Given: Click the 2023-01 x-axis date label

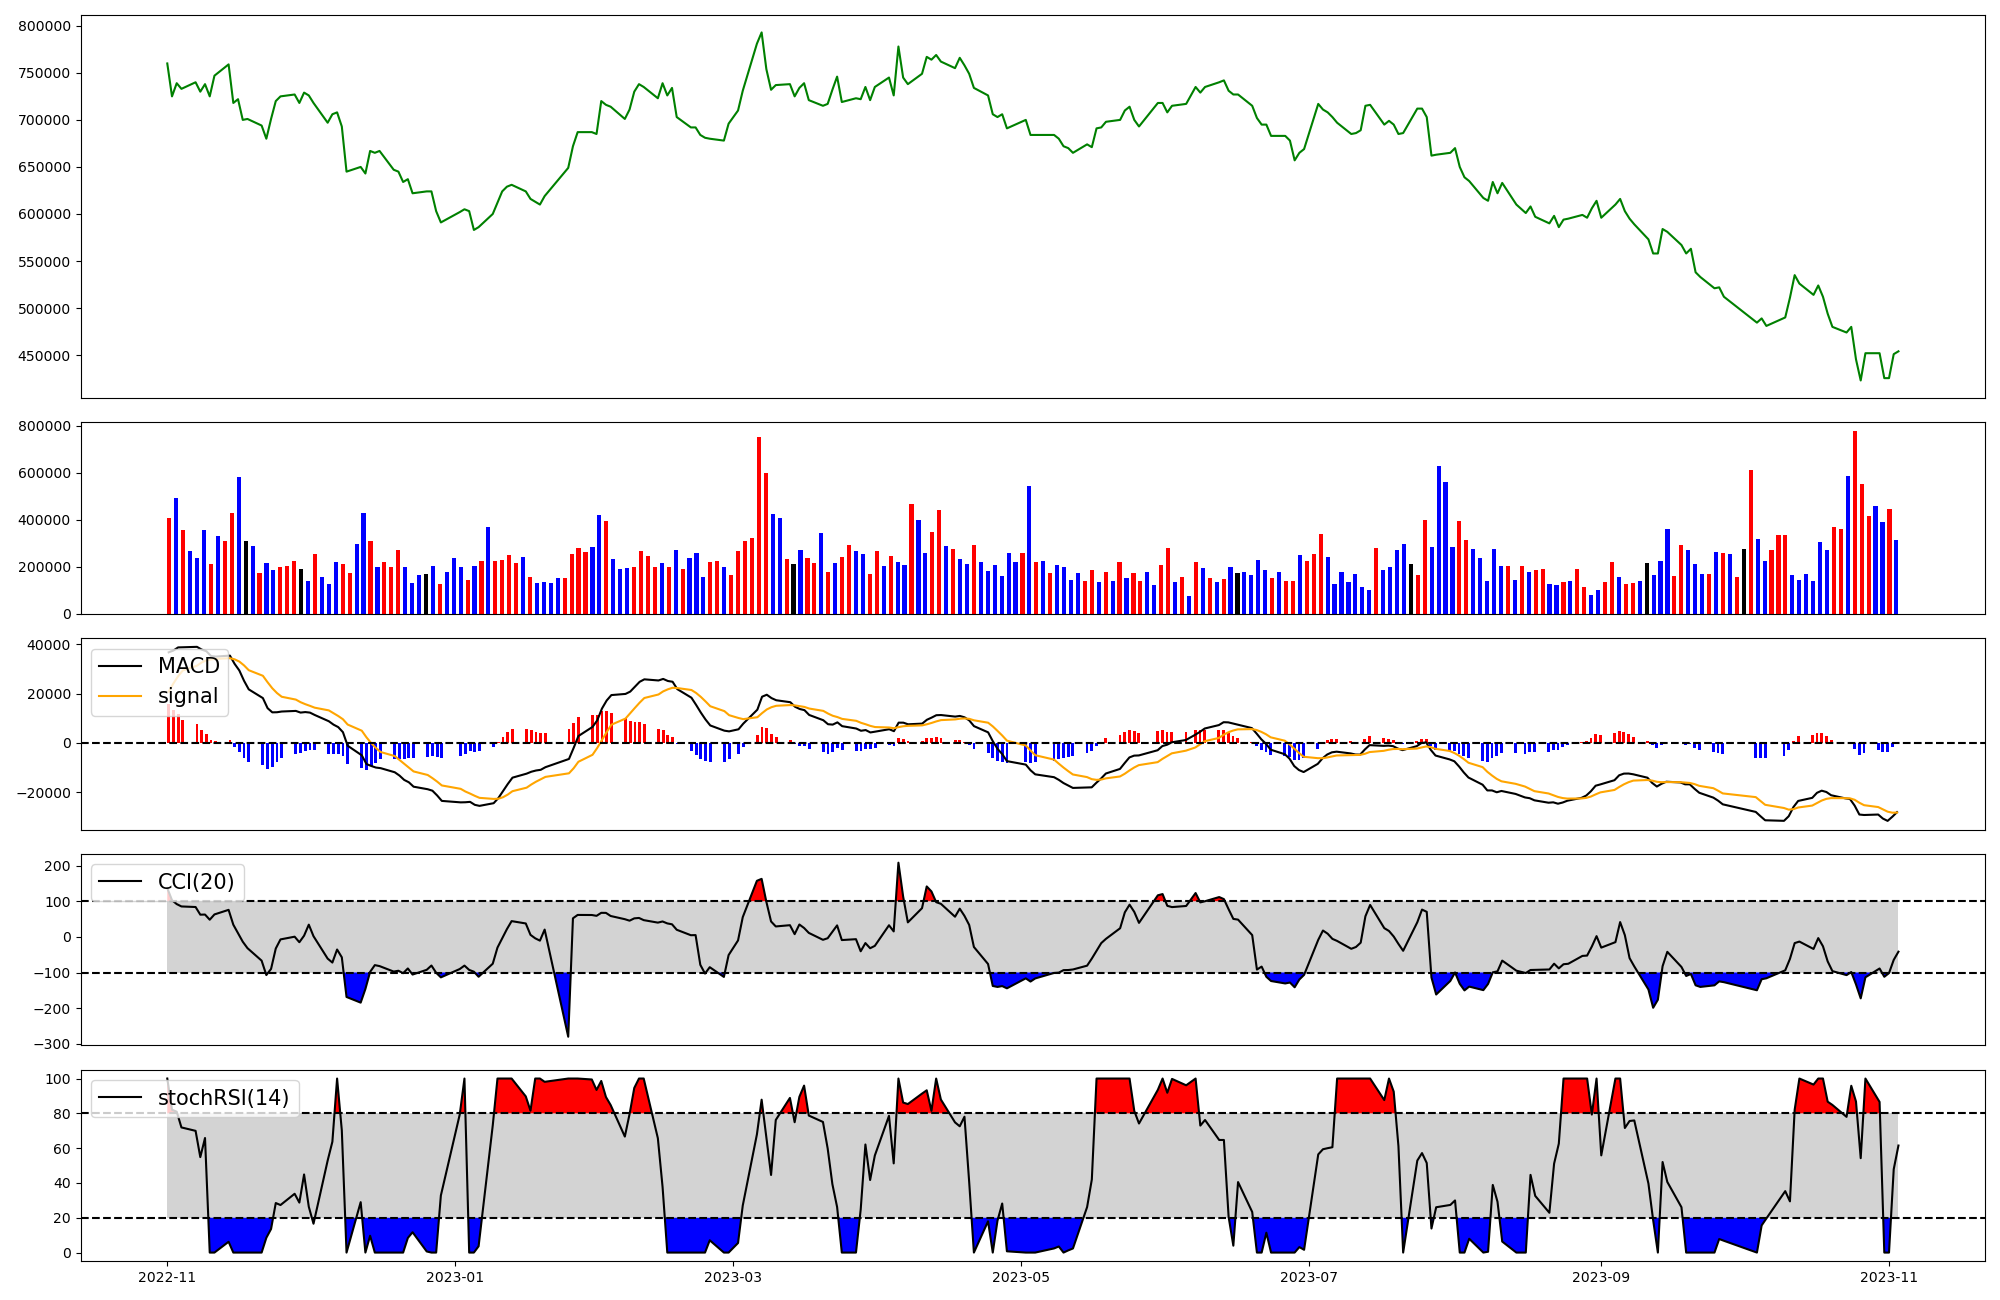Looking at the screenshot, I should 455,1277.
